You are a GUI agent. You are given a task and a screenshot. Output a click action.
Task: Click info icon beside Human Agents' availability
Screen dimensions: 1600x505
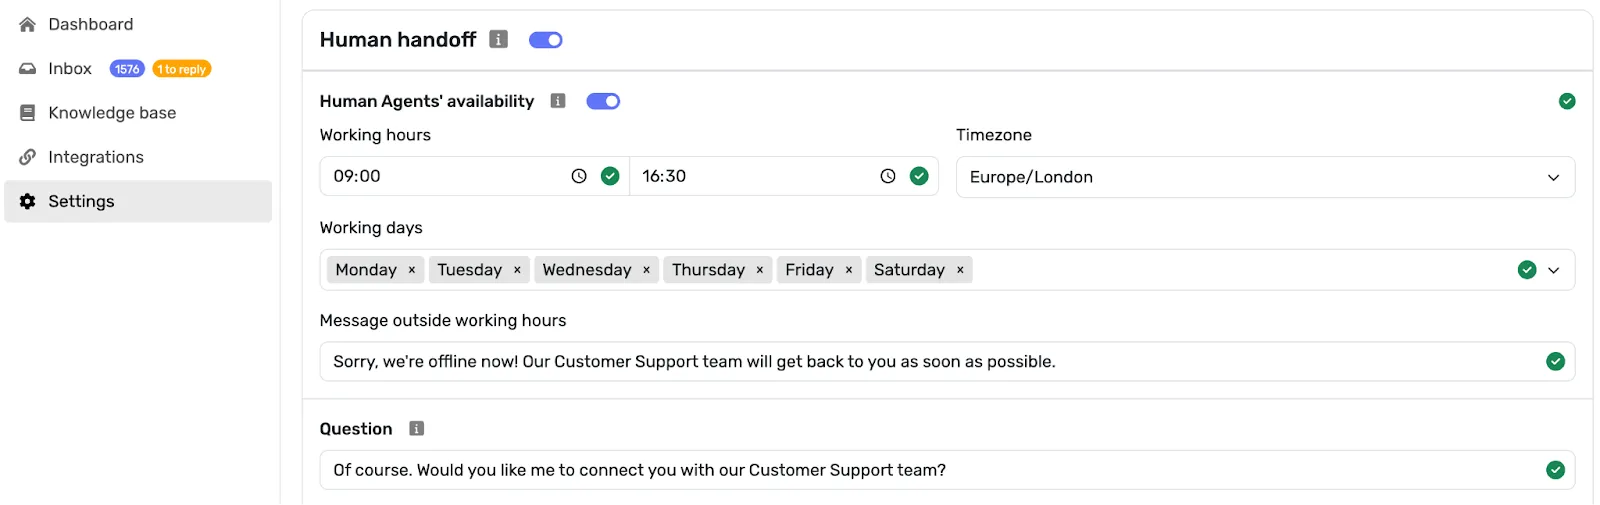pos(558,101)
